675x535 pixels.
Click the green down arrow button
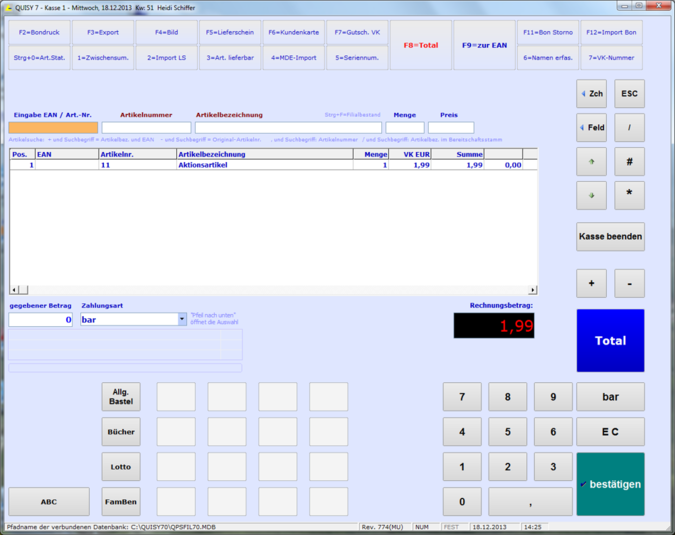click(x=591, y=195)
